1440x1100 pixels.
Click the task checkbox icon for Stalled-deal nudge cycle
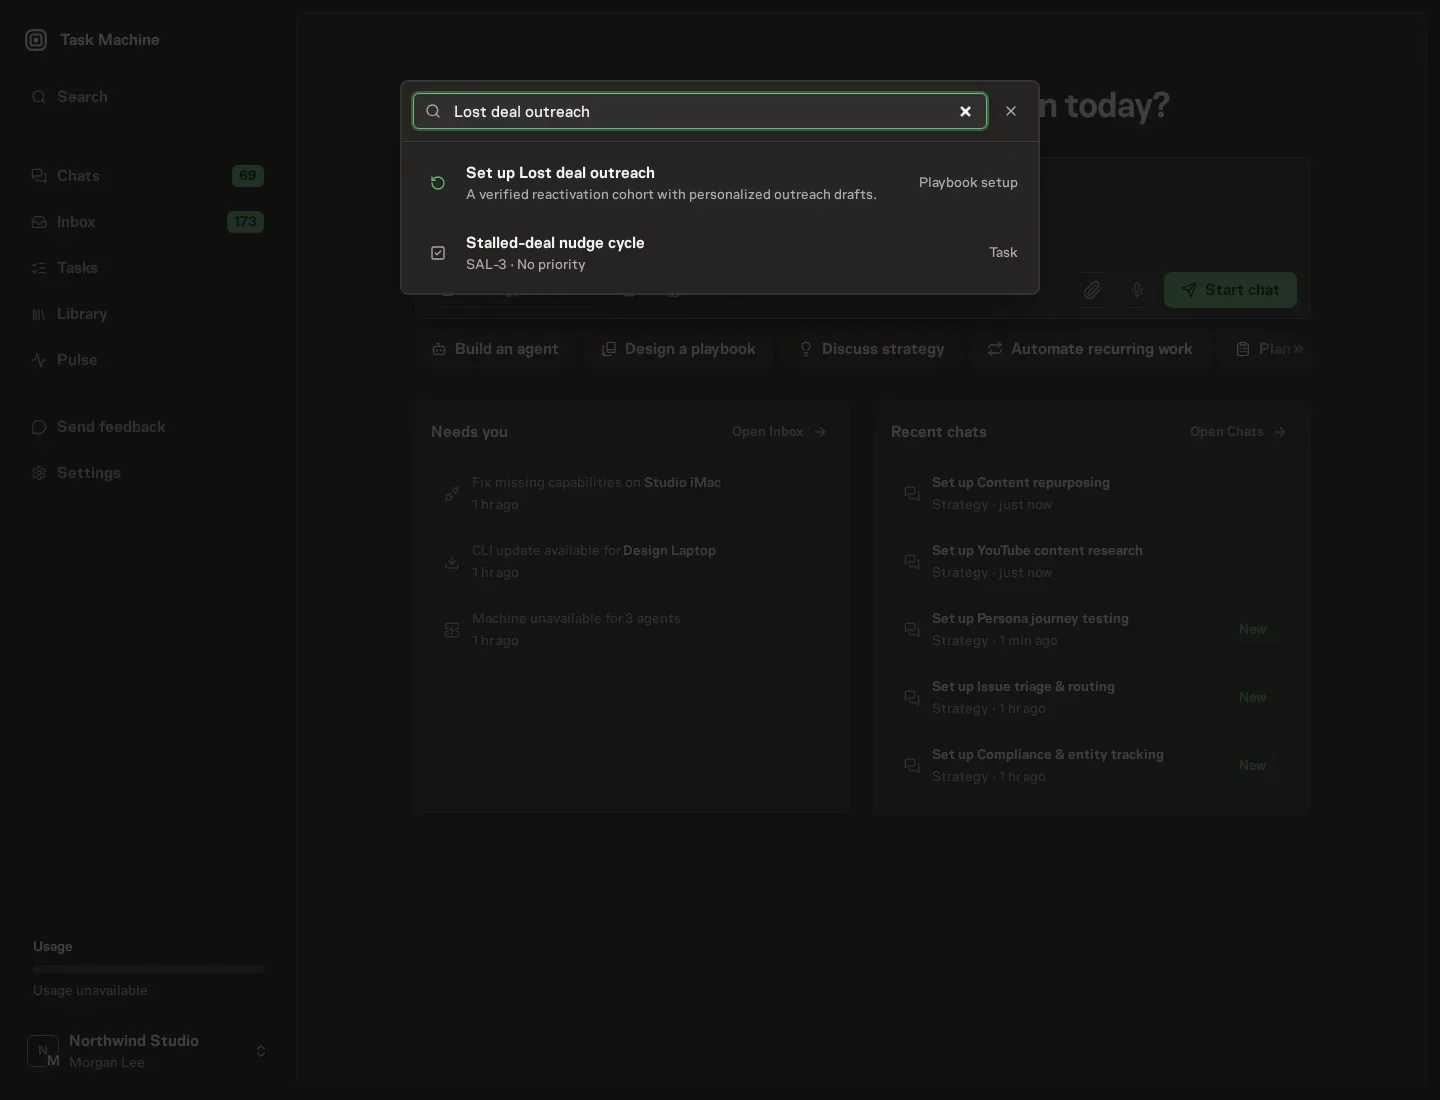pos(438,253)
